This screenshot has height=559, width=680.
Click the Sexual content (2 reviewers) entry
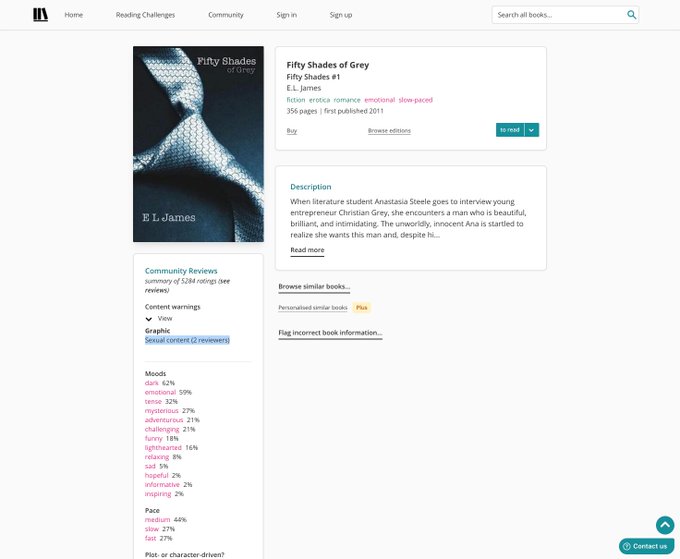187,340
